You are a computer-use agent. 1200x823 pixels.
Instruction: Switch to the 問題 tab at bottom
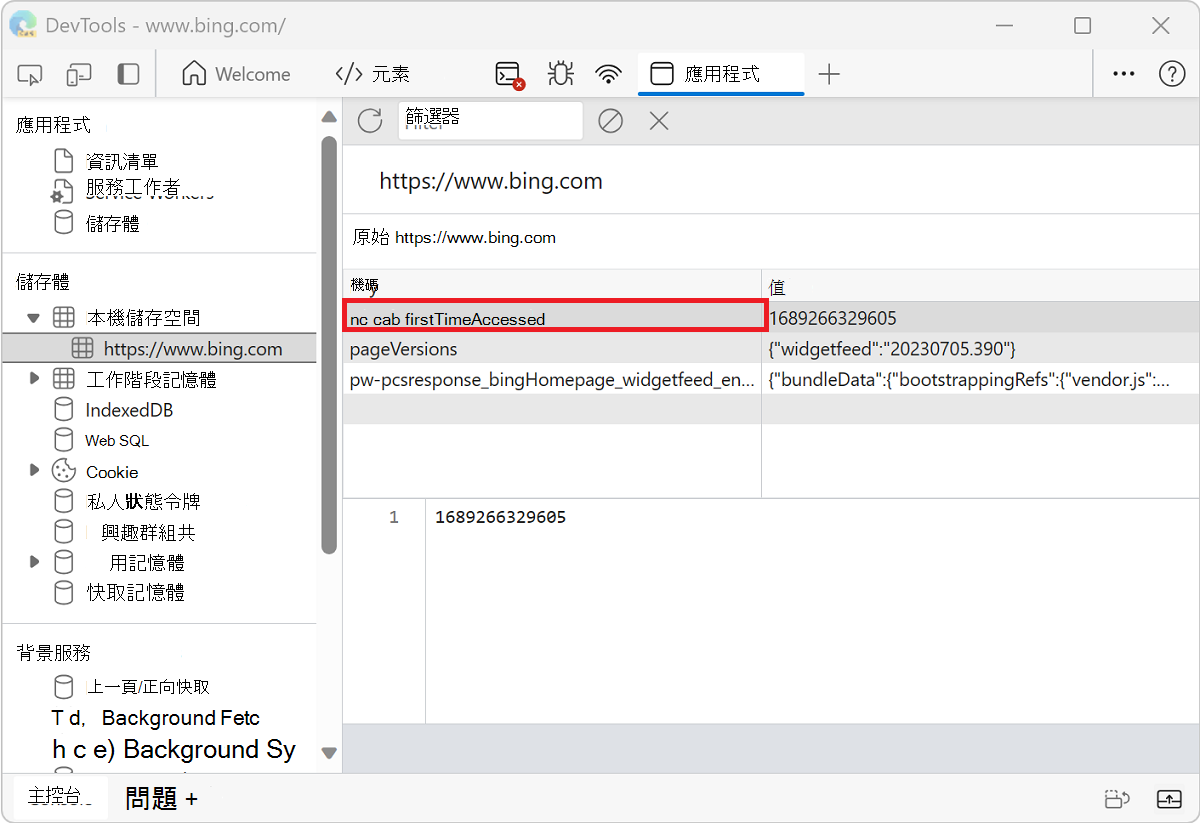click(153, 798)
